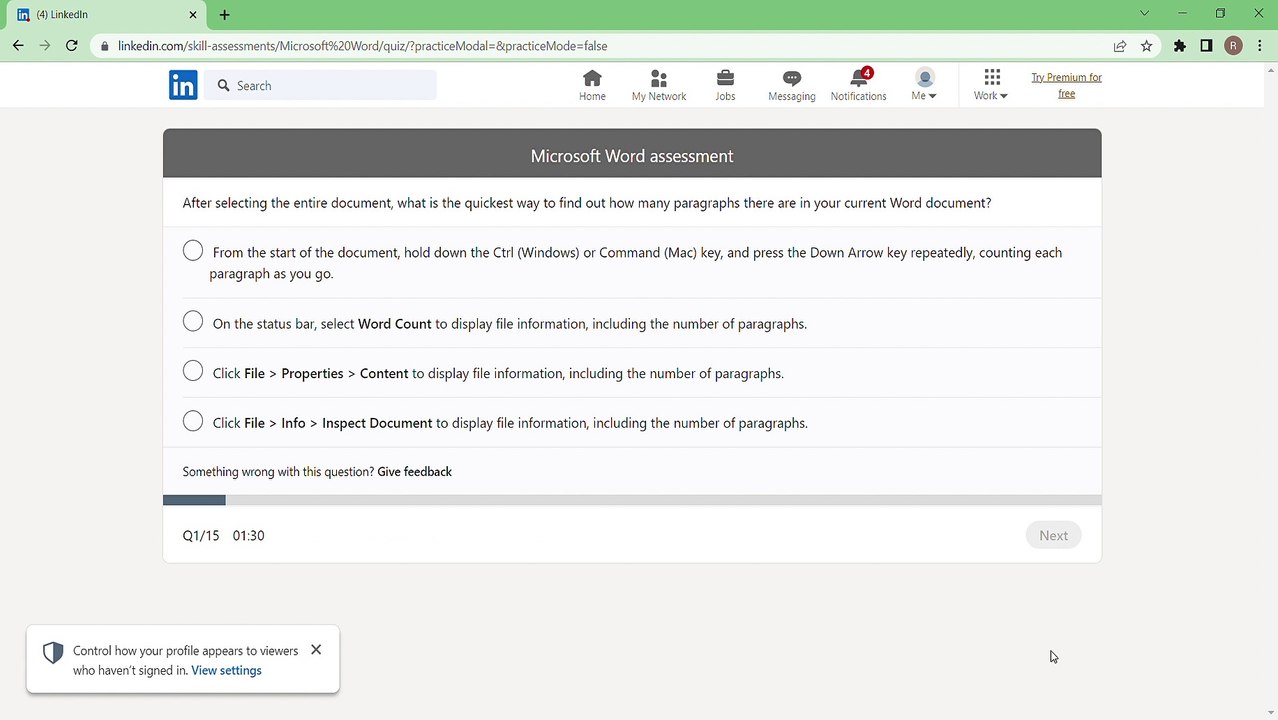Open the Me profile avatar menu
The image size is (1278, 720).
[x=924, y=85]
